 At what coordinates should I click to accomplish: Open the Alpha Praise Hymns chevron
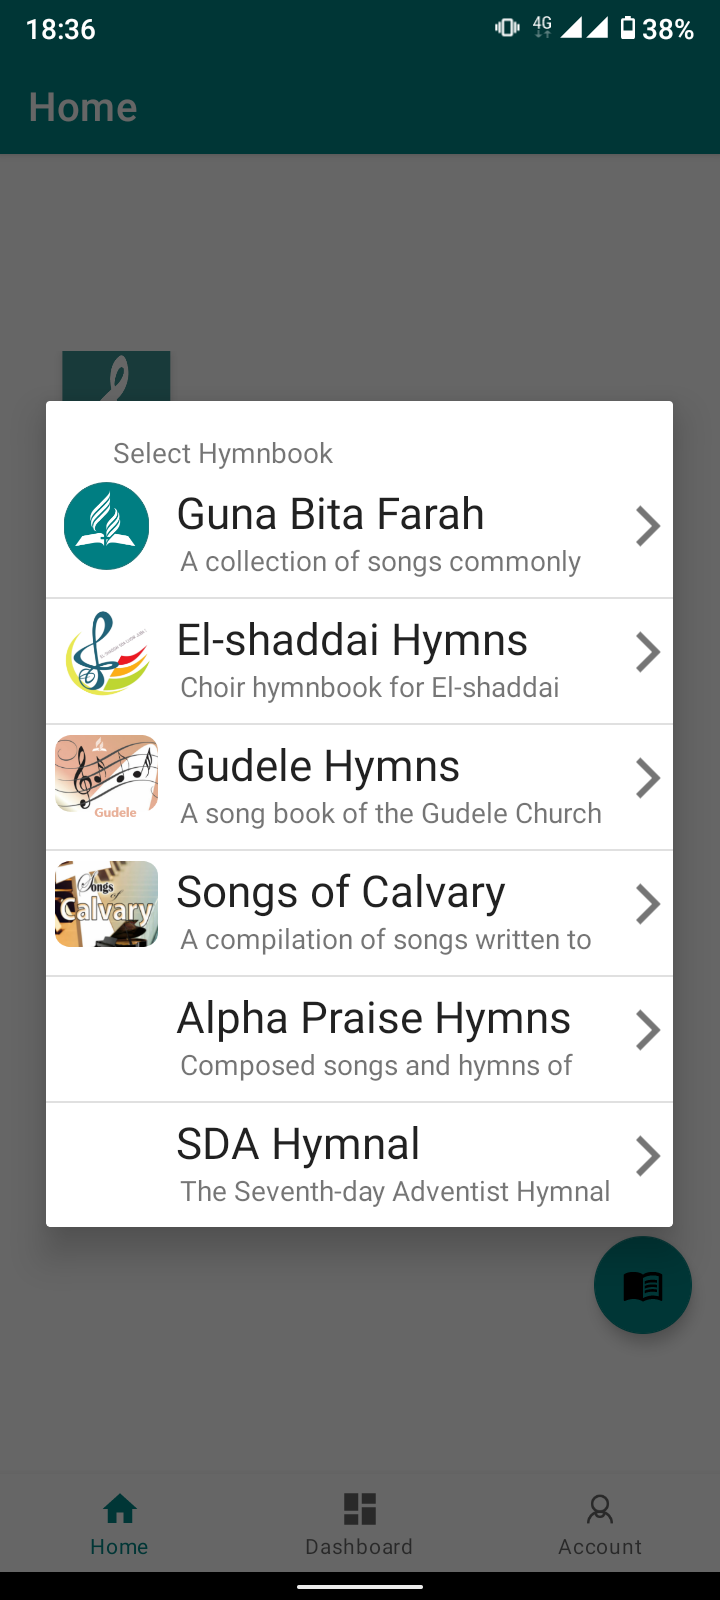coord(648,1030)
